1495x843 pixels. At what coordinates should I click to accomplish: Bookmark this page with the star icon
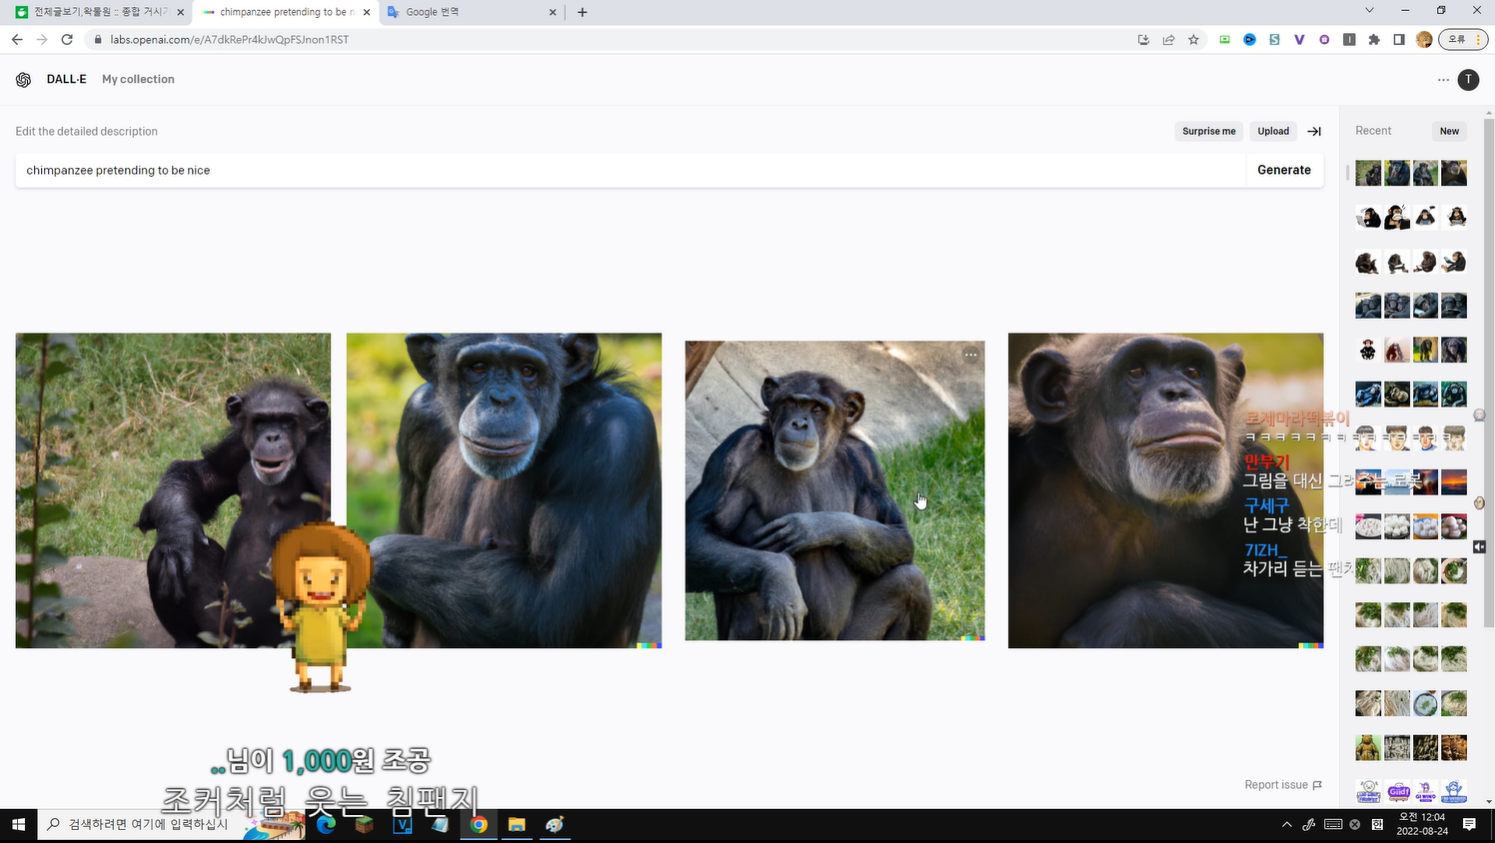click(x=1193, y=40)
